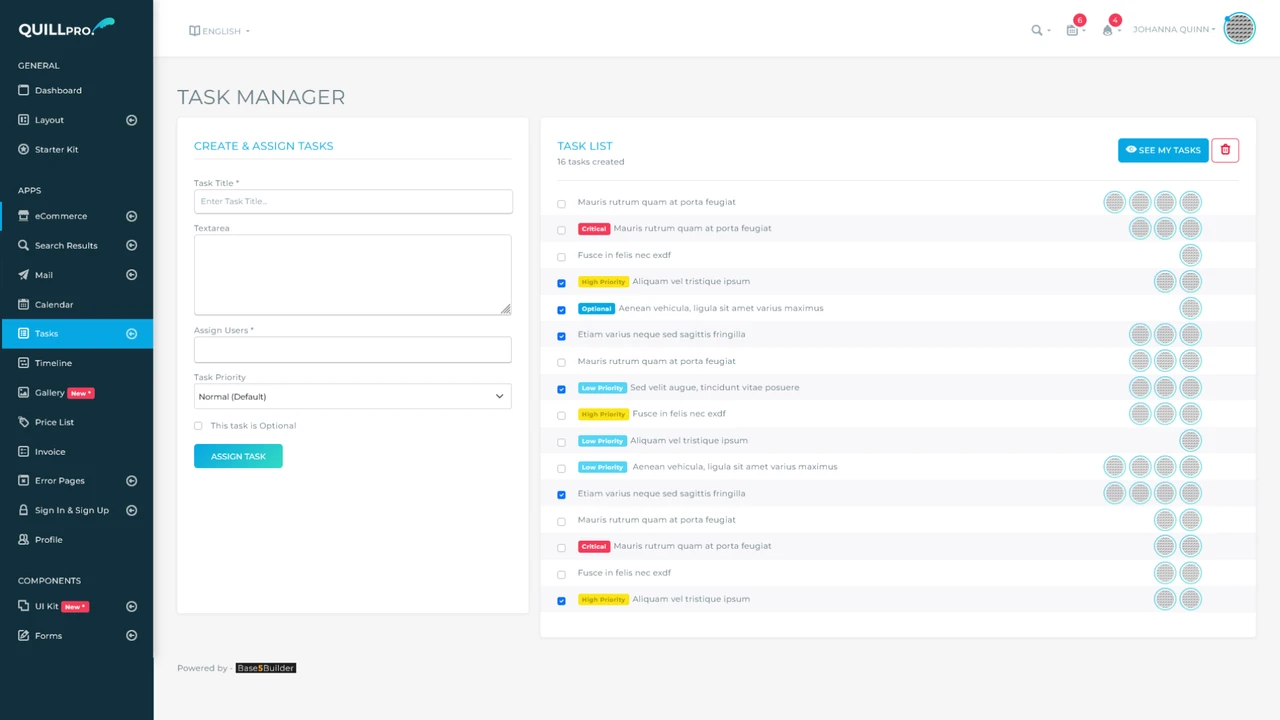Click the book icon beside English
The width and height of the screenshot is (1280, 720).
coord(194,31)
